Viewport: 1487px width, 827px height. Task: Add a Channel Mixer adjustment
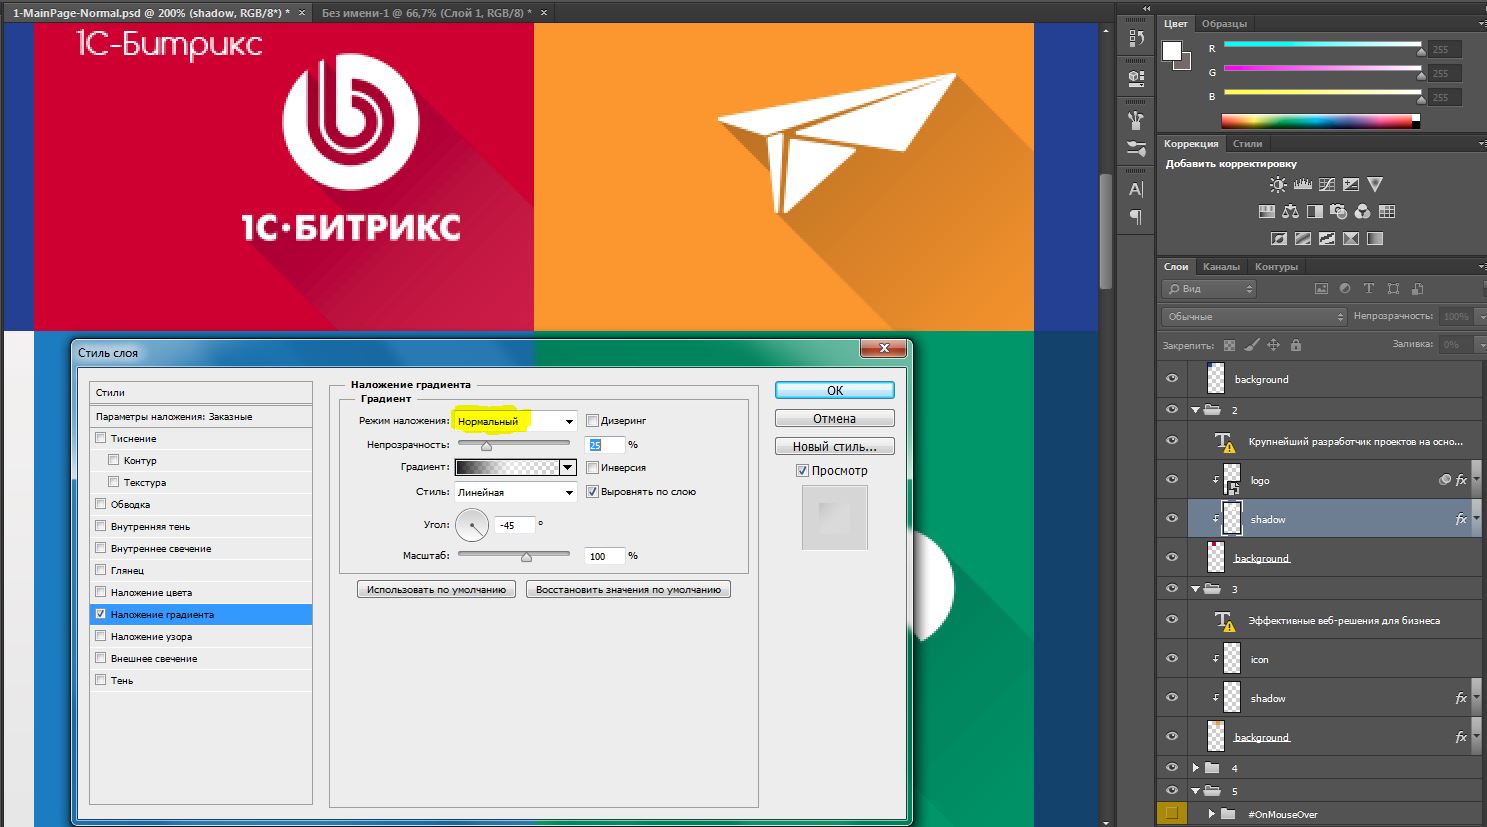click(1362, 212)
